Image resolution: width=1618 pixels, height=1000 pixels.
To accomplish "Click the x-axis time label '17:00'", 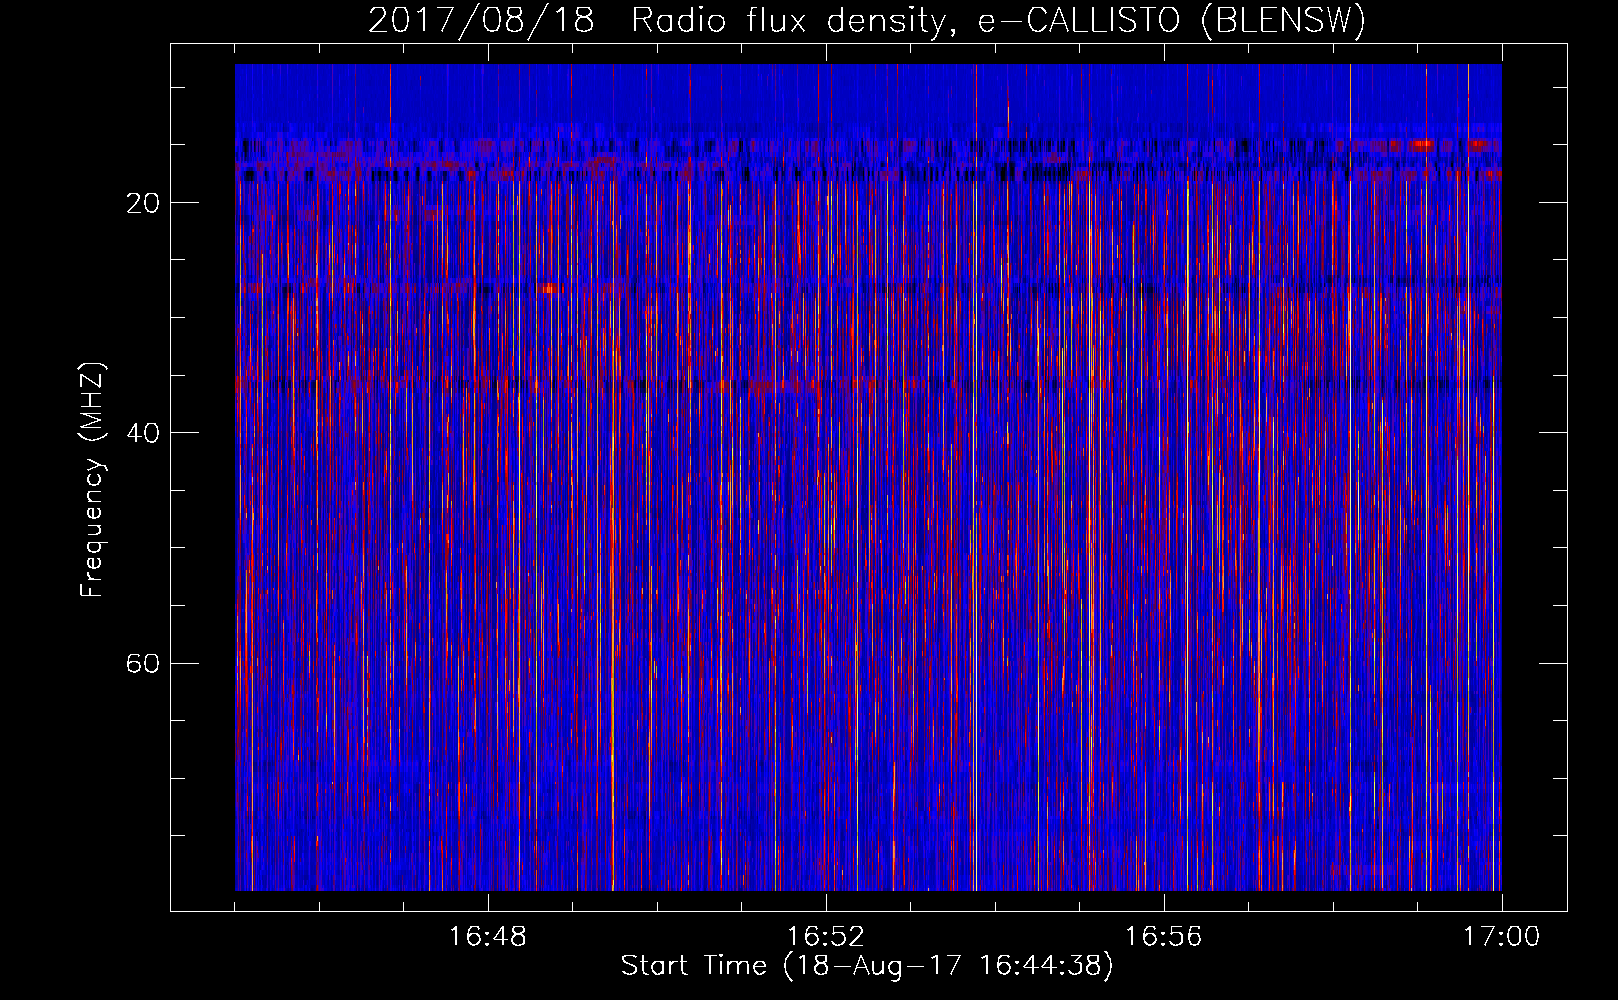I will point(1501,936).
